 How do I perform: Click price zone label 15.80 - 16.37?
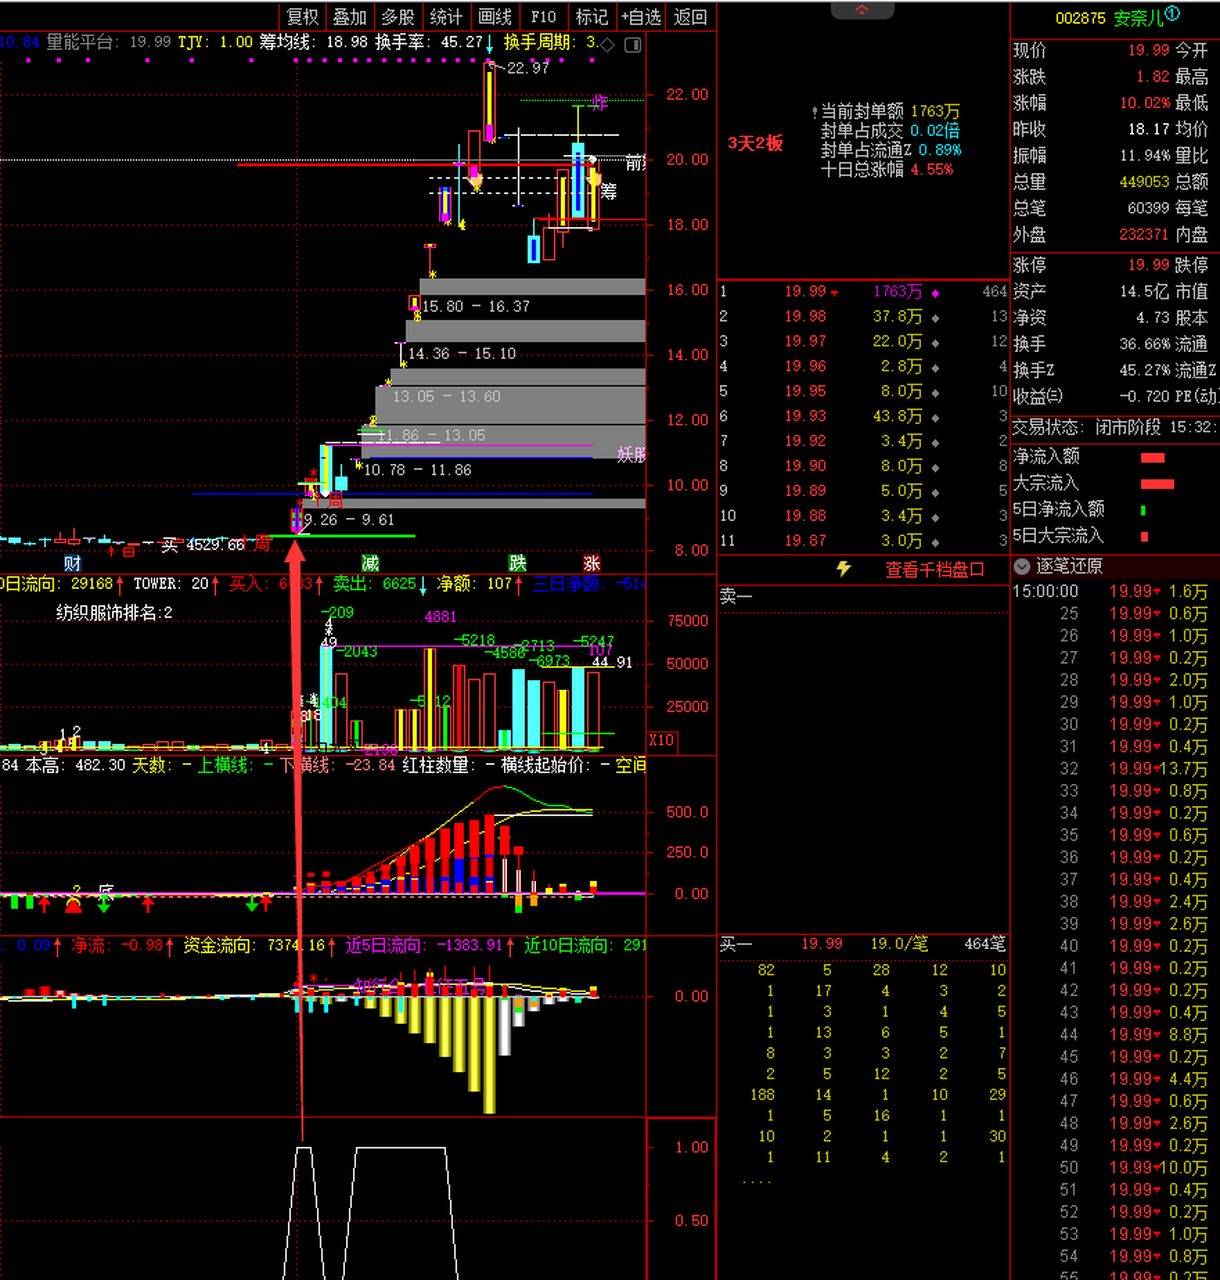(x=476, y=306)
